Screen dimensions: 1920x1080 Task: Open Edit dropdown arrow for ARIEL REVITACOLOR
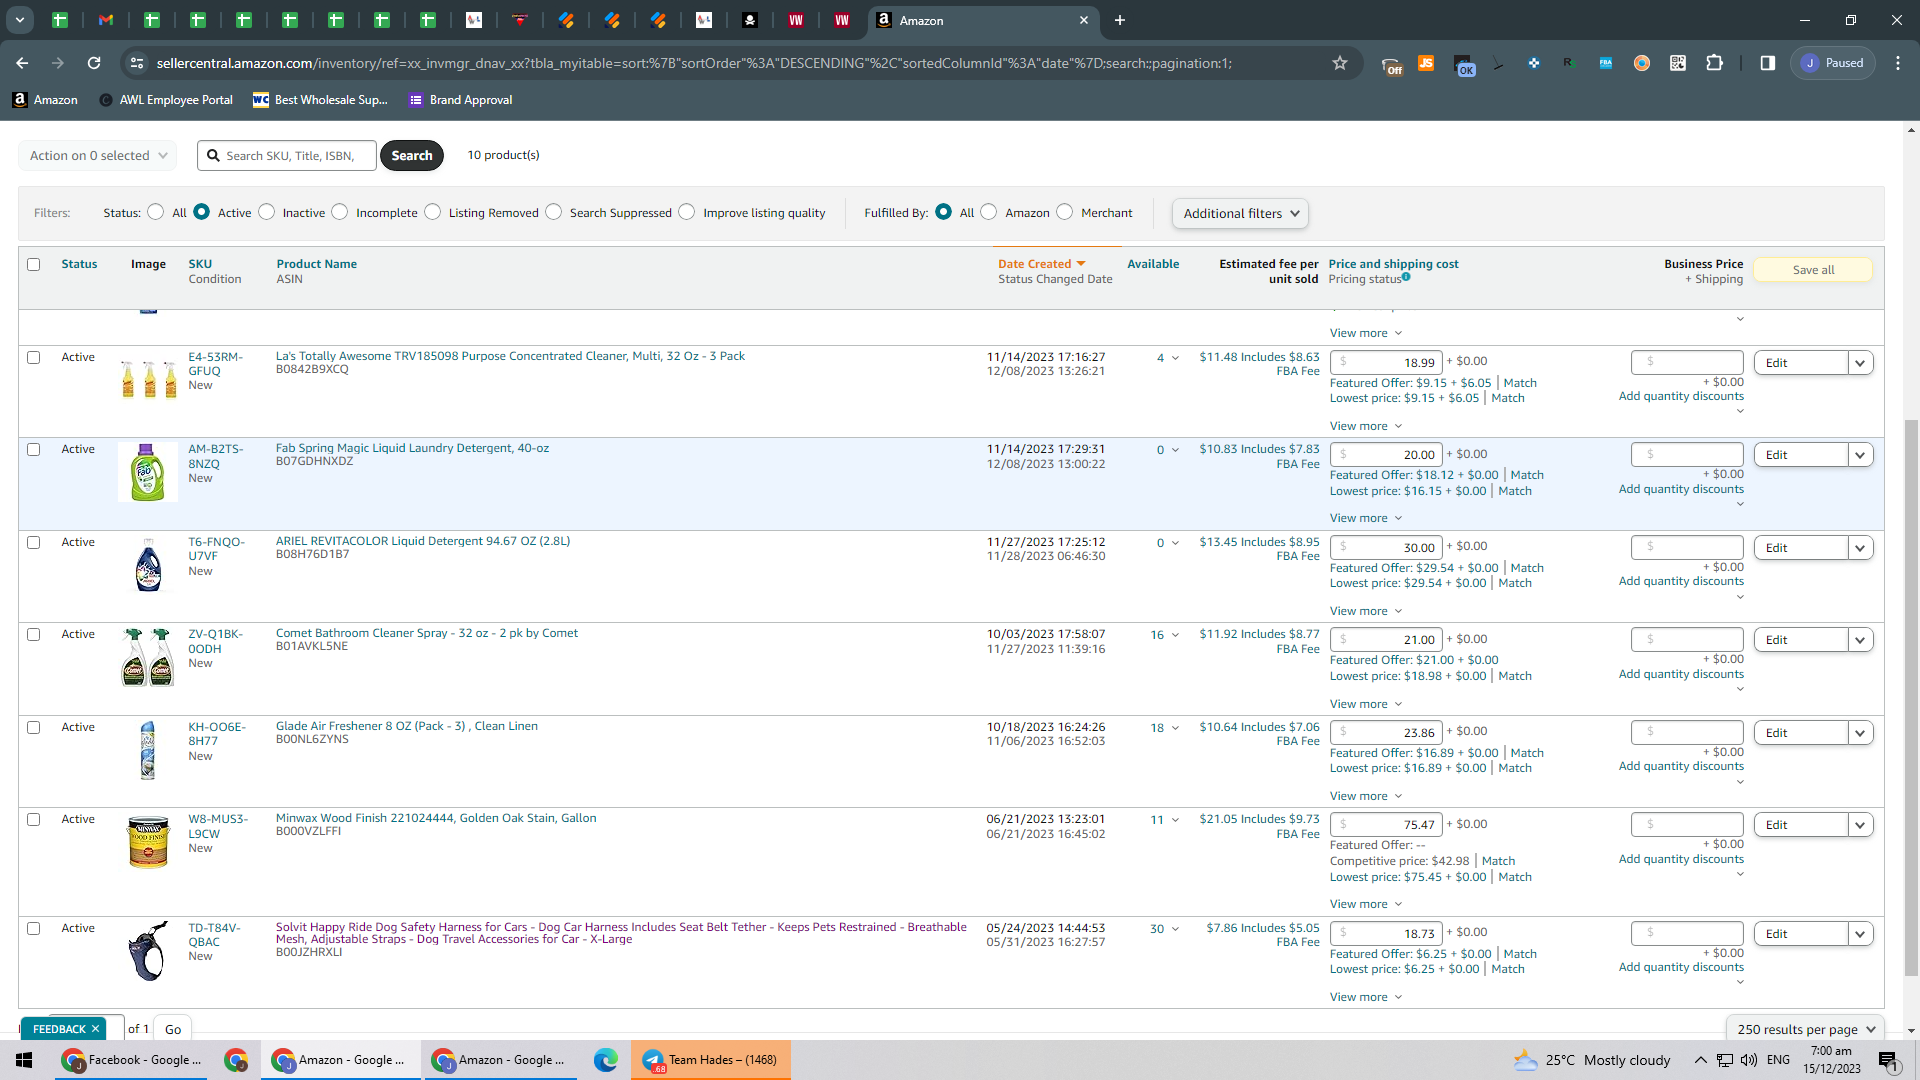pyautogui.click(x=1860, y=548)
